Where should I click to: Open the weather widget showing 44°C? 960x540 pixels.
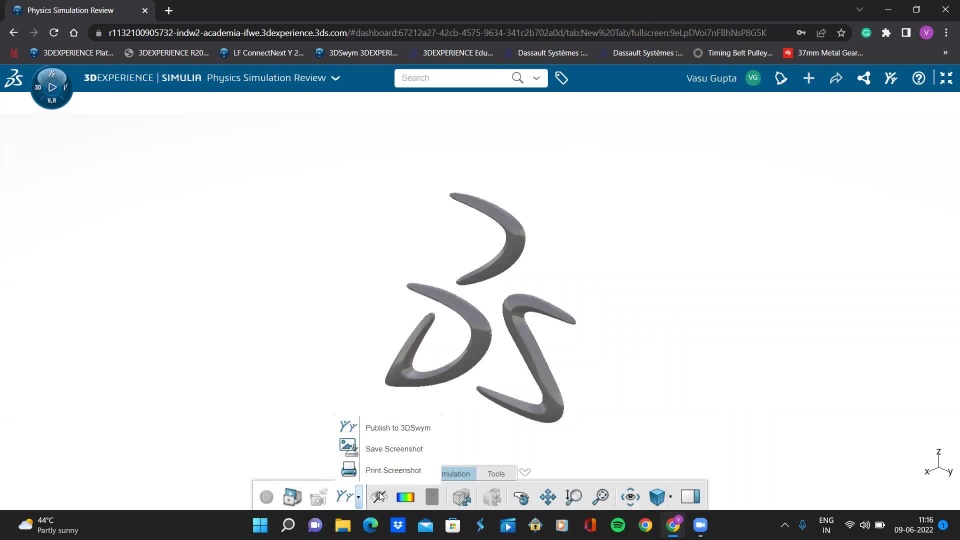(49, 525)
